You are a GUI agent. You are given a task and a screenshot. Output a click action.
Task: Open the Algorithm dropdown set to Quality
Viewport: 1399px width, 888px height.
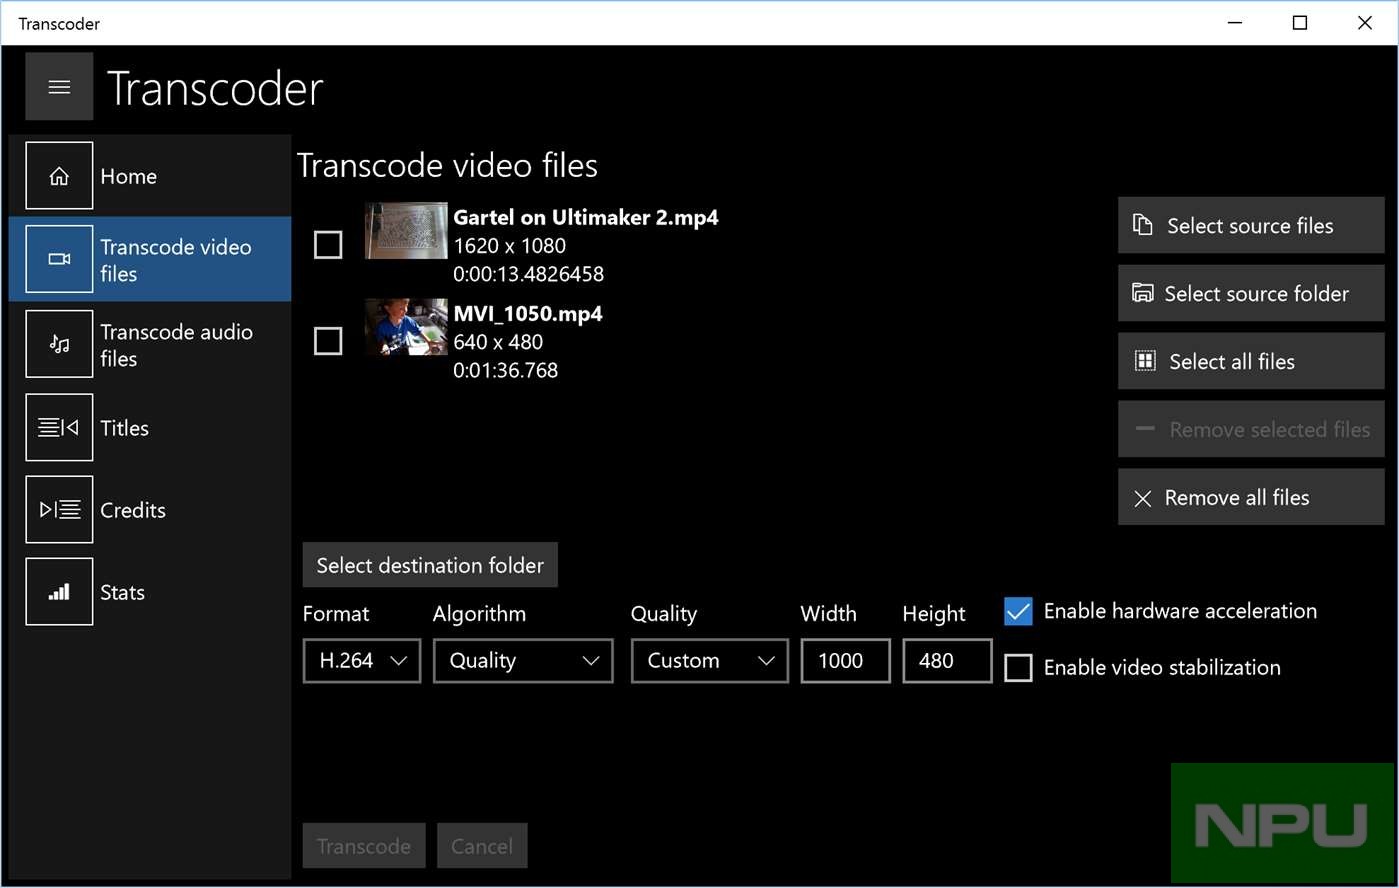[x=522, y=661]
